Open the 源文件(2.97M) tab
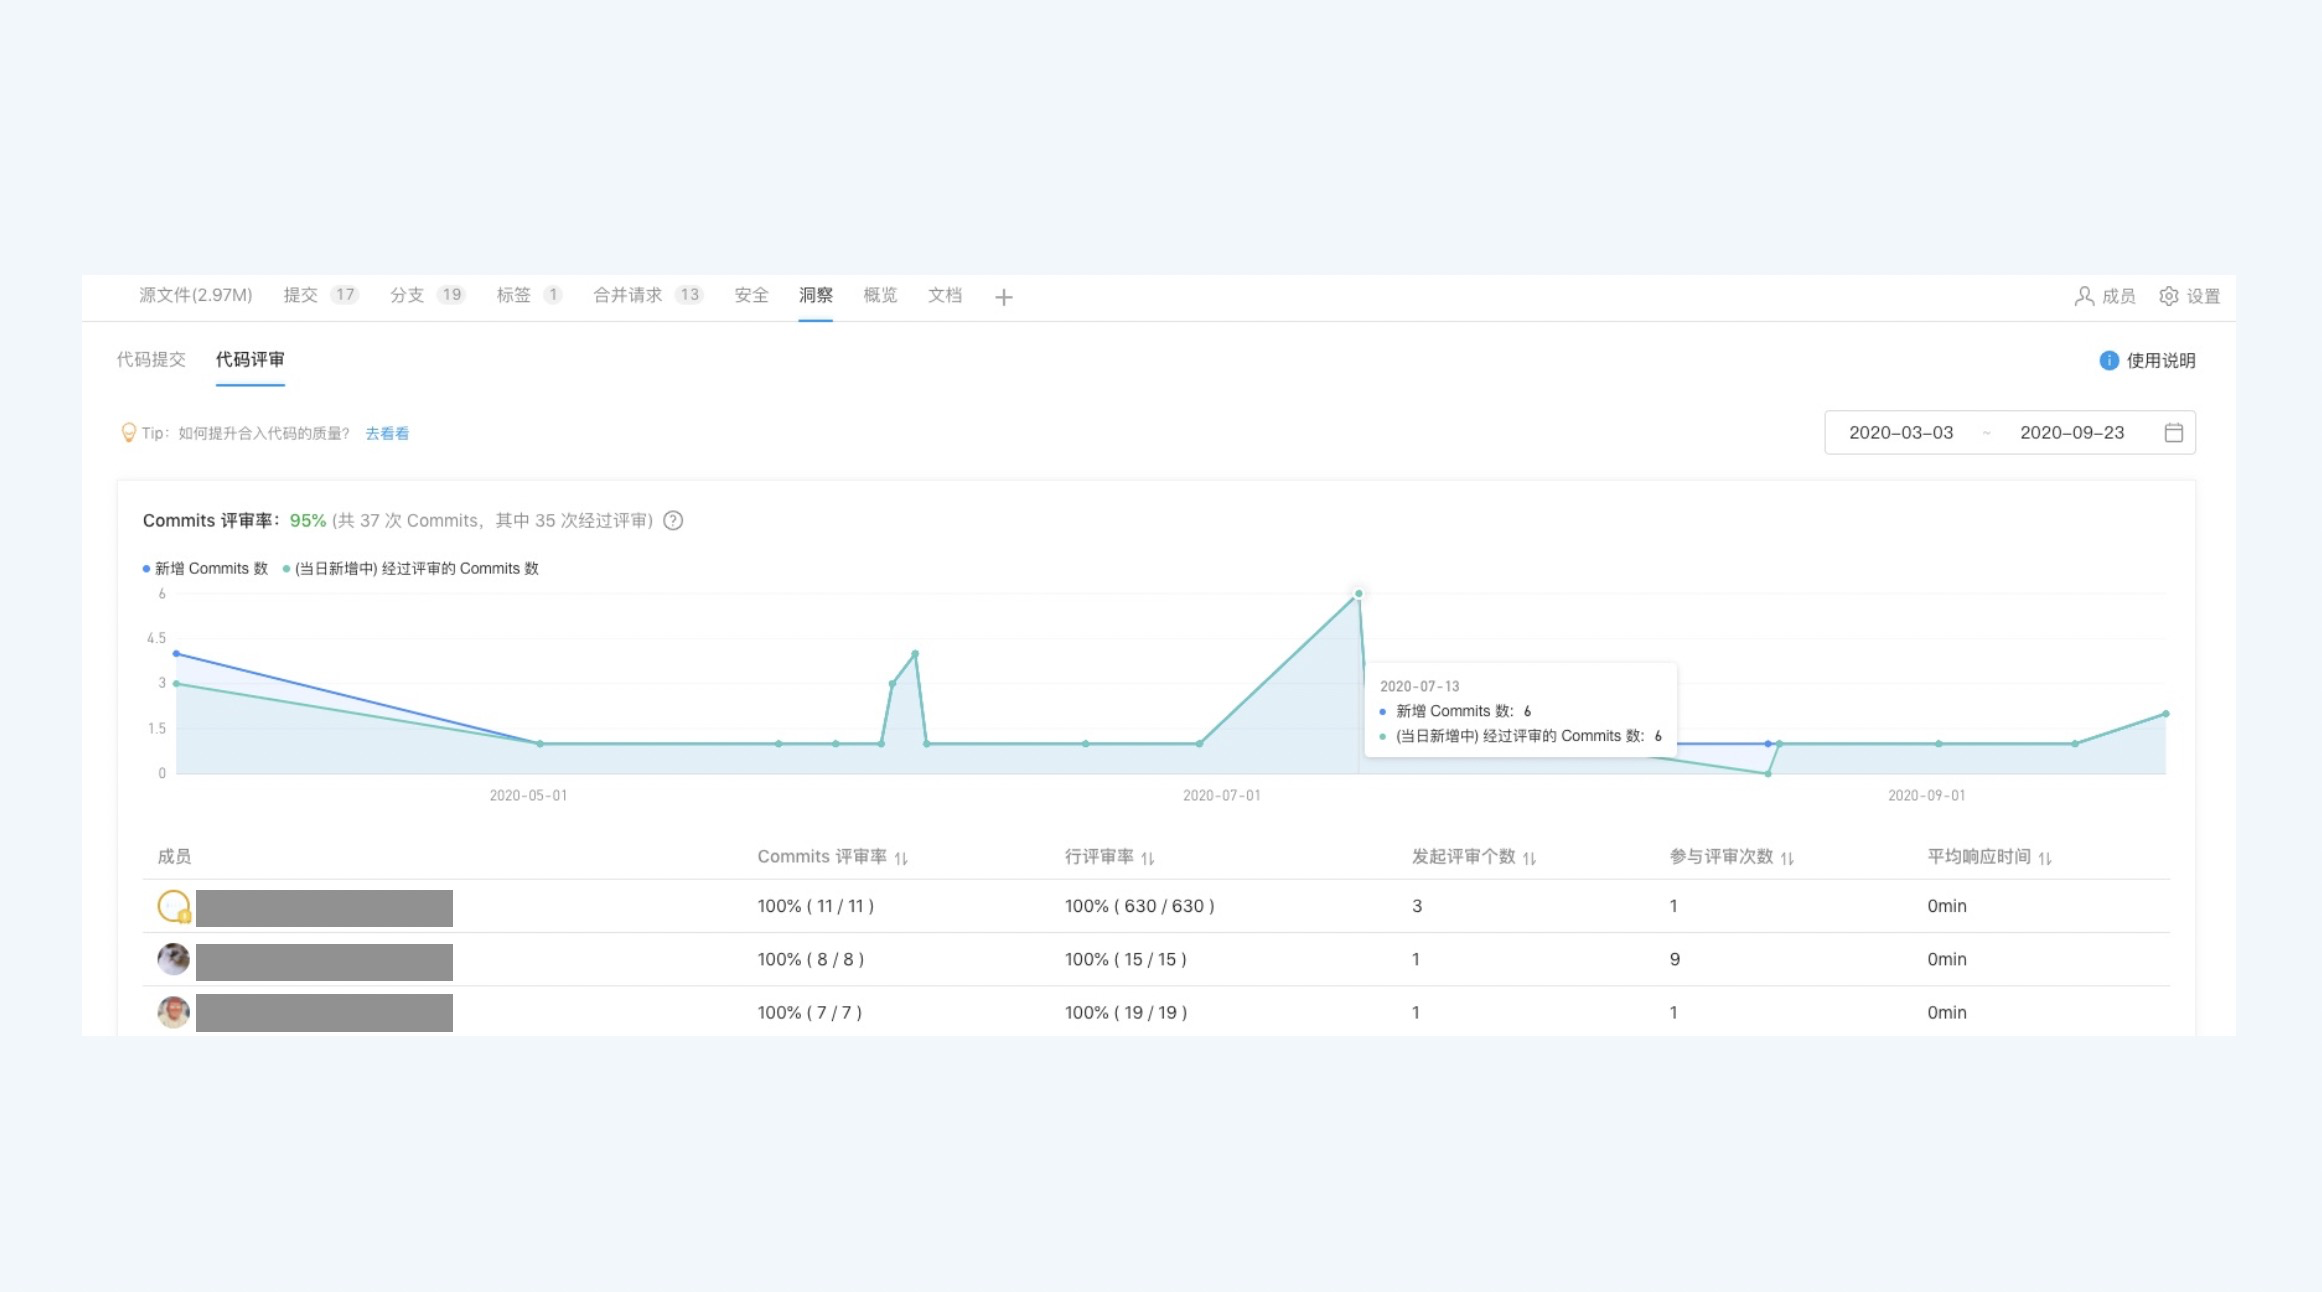The width and height of the screenshot is (2322, 1292). (195, 295)
